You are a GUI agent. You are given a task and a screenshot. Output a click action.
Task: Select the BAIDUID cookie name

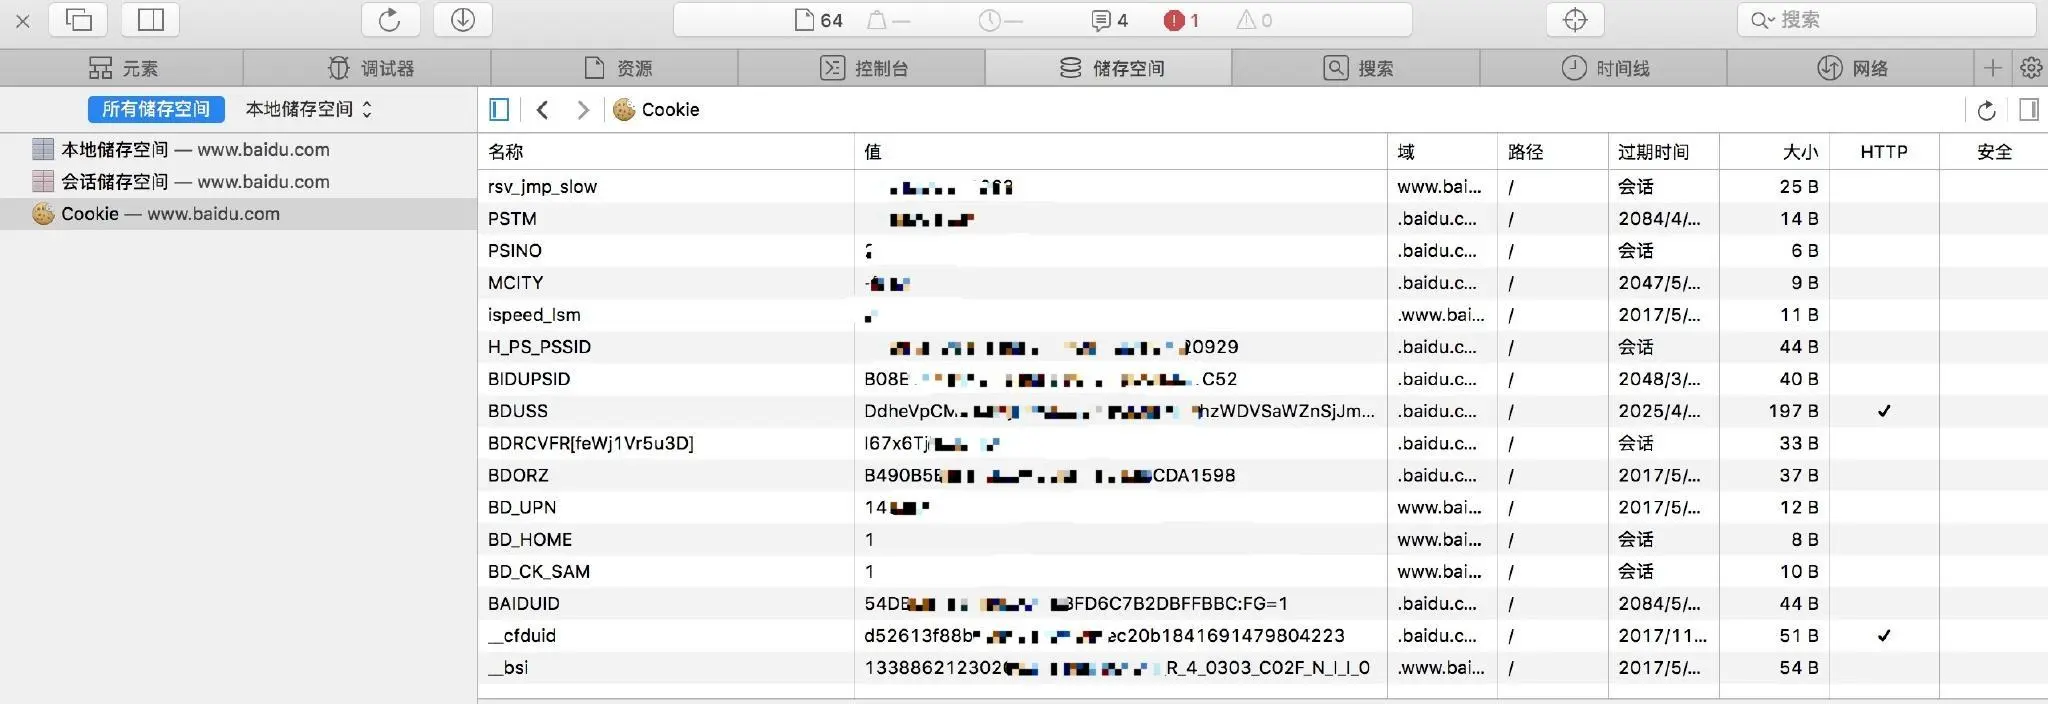coord(524,603)
